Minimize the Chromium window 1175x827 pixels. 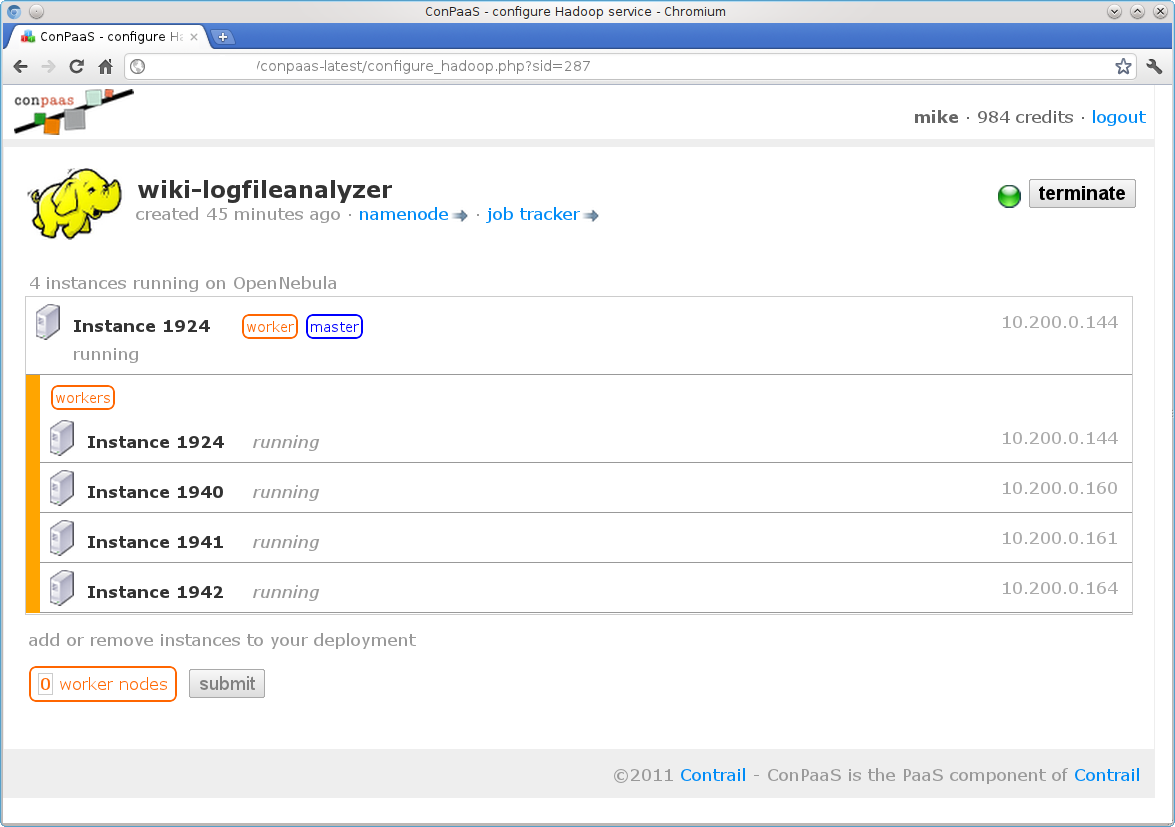click(1114, 11)
